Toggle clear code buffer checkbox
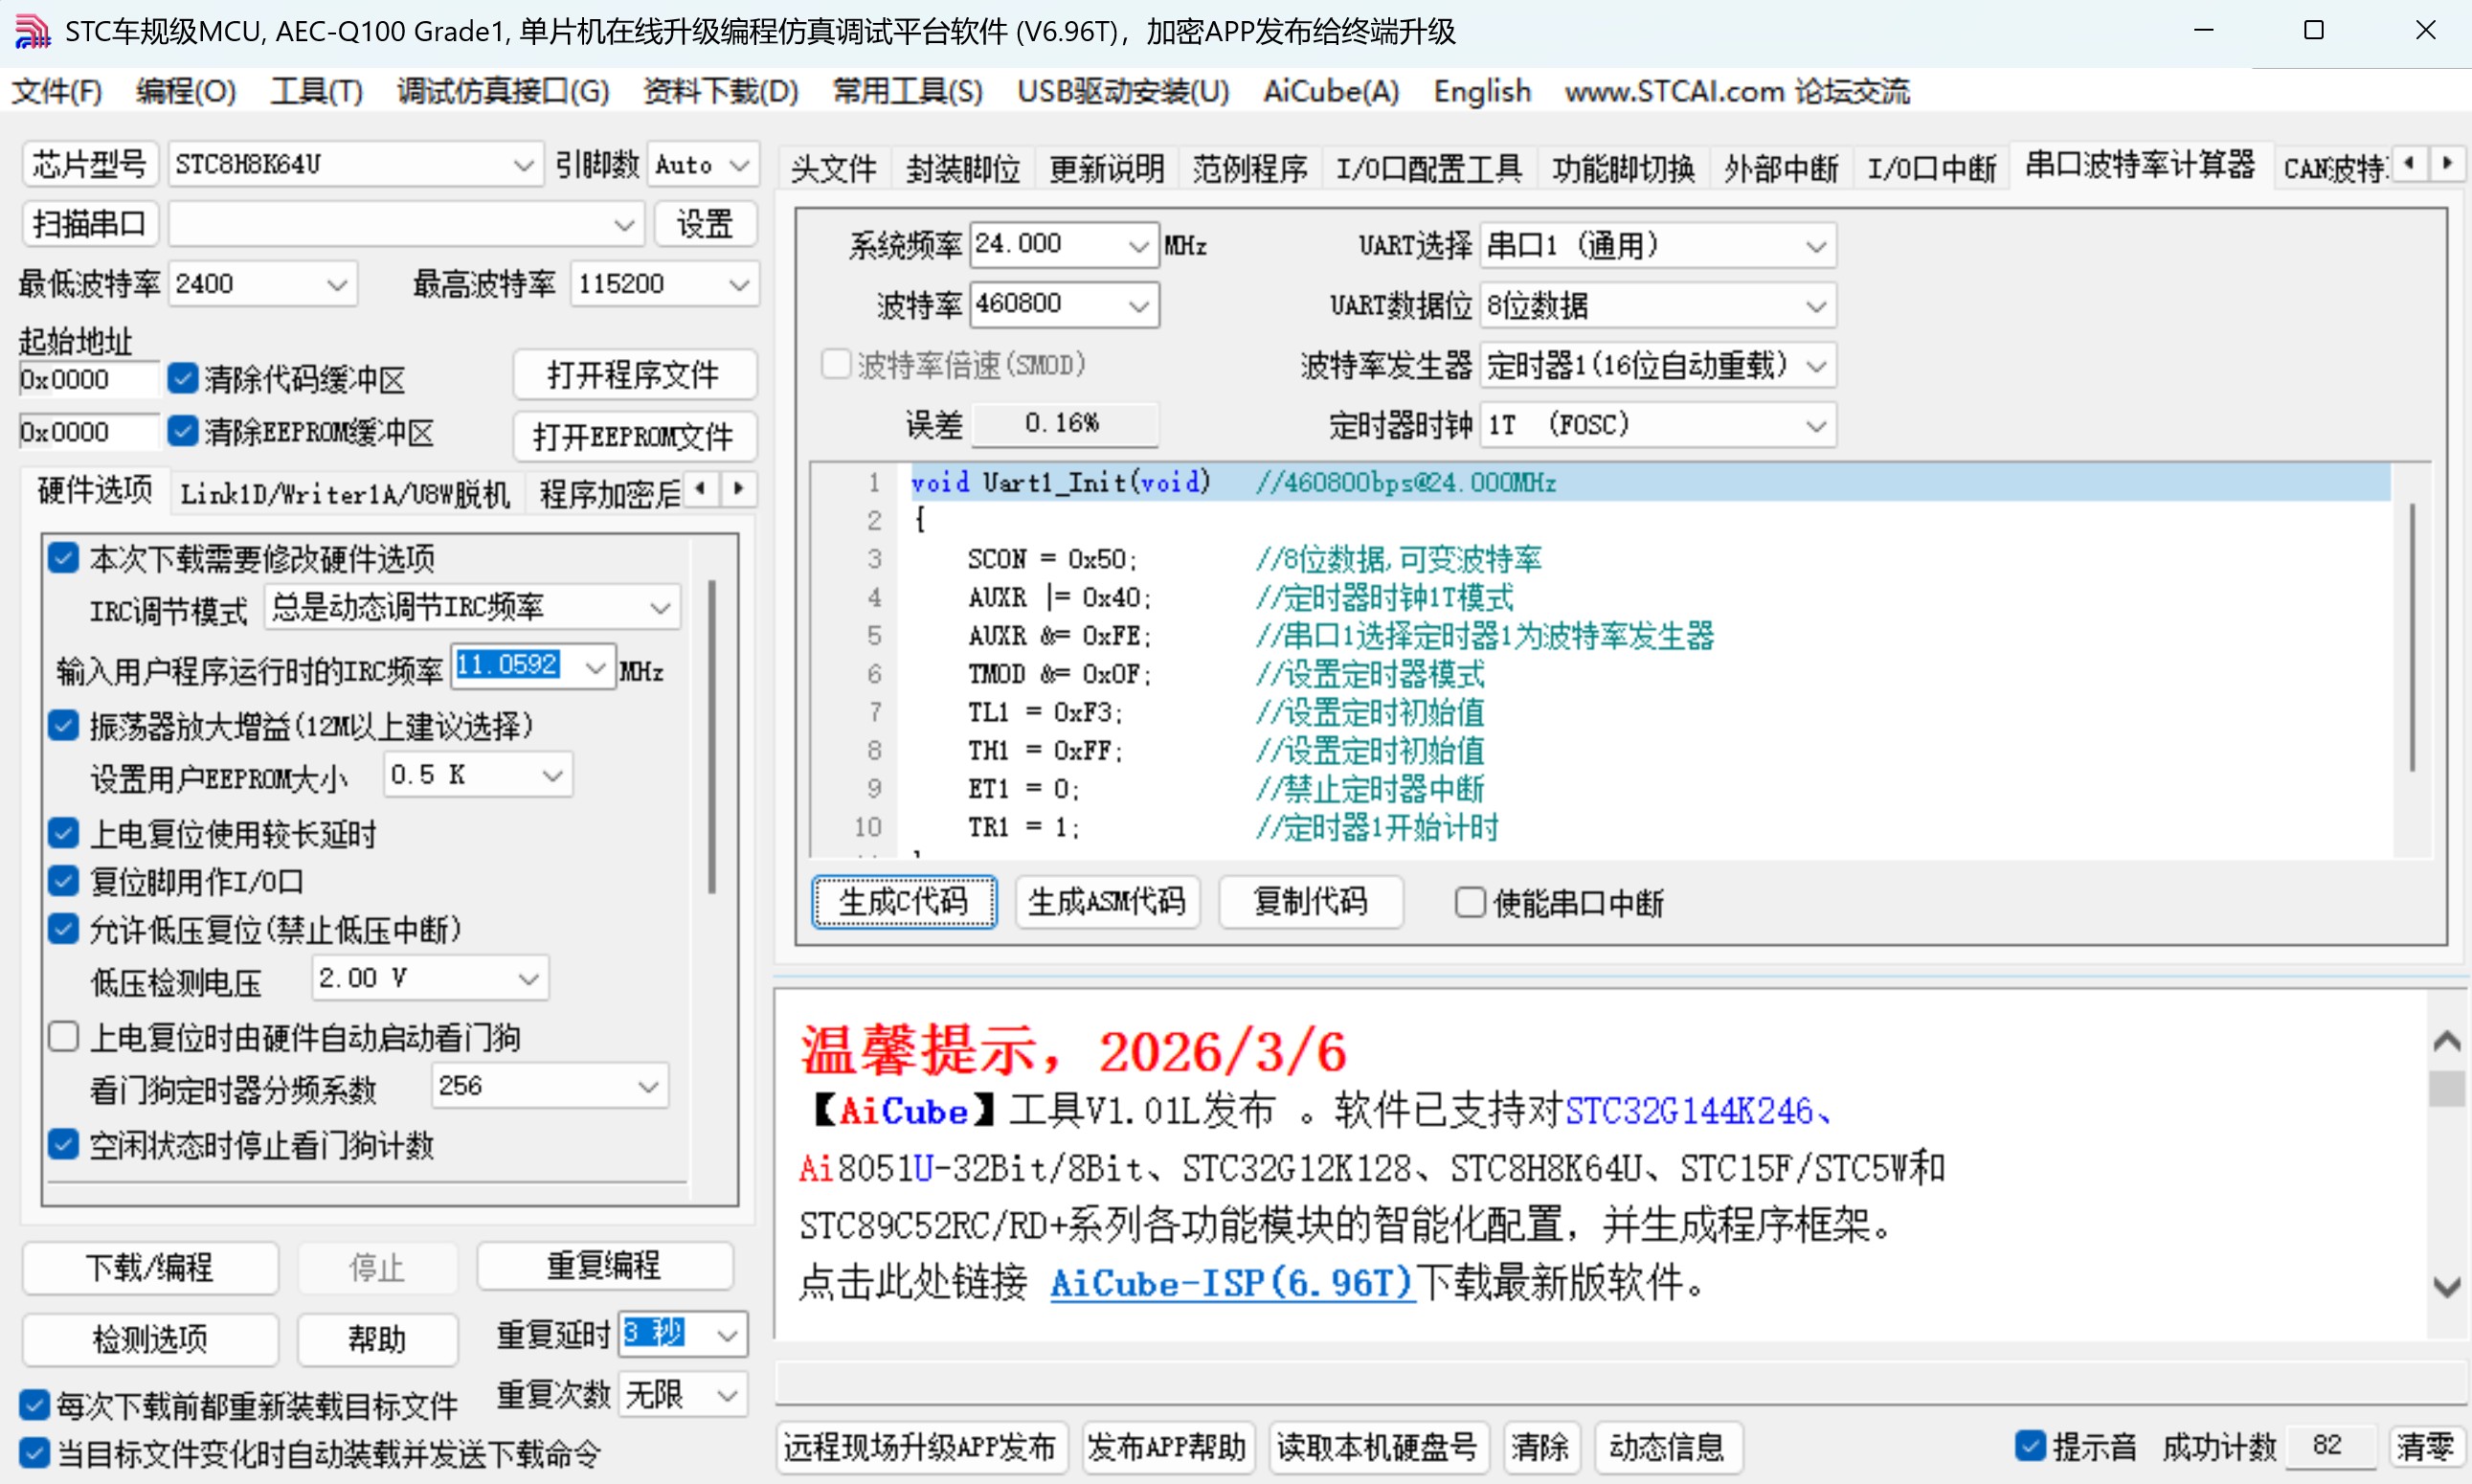Screen dimensions: 2472x1484 tap(183, 378)
